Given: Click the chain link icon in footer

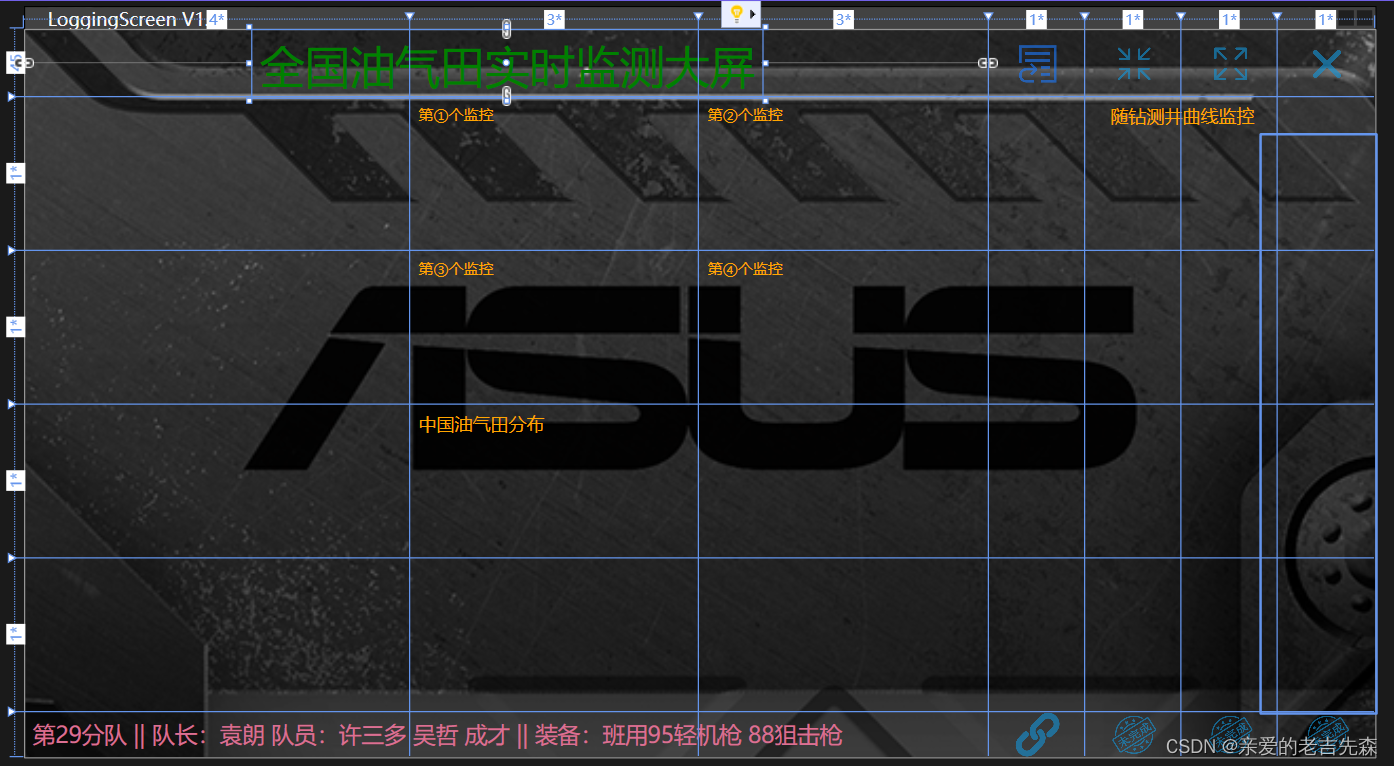Looking at the screenshot, I should (1037, 734).
